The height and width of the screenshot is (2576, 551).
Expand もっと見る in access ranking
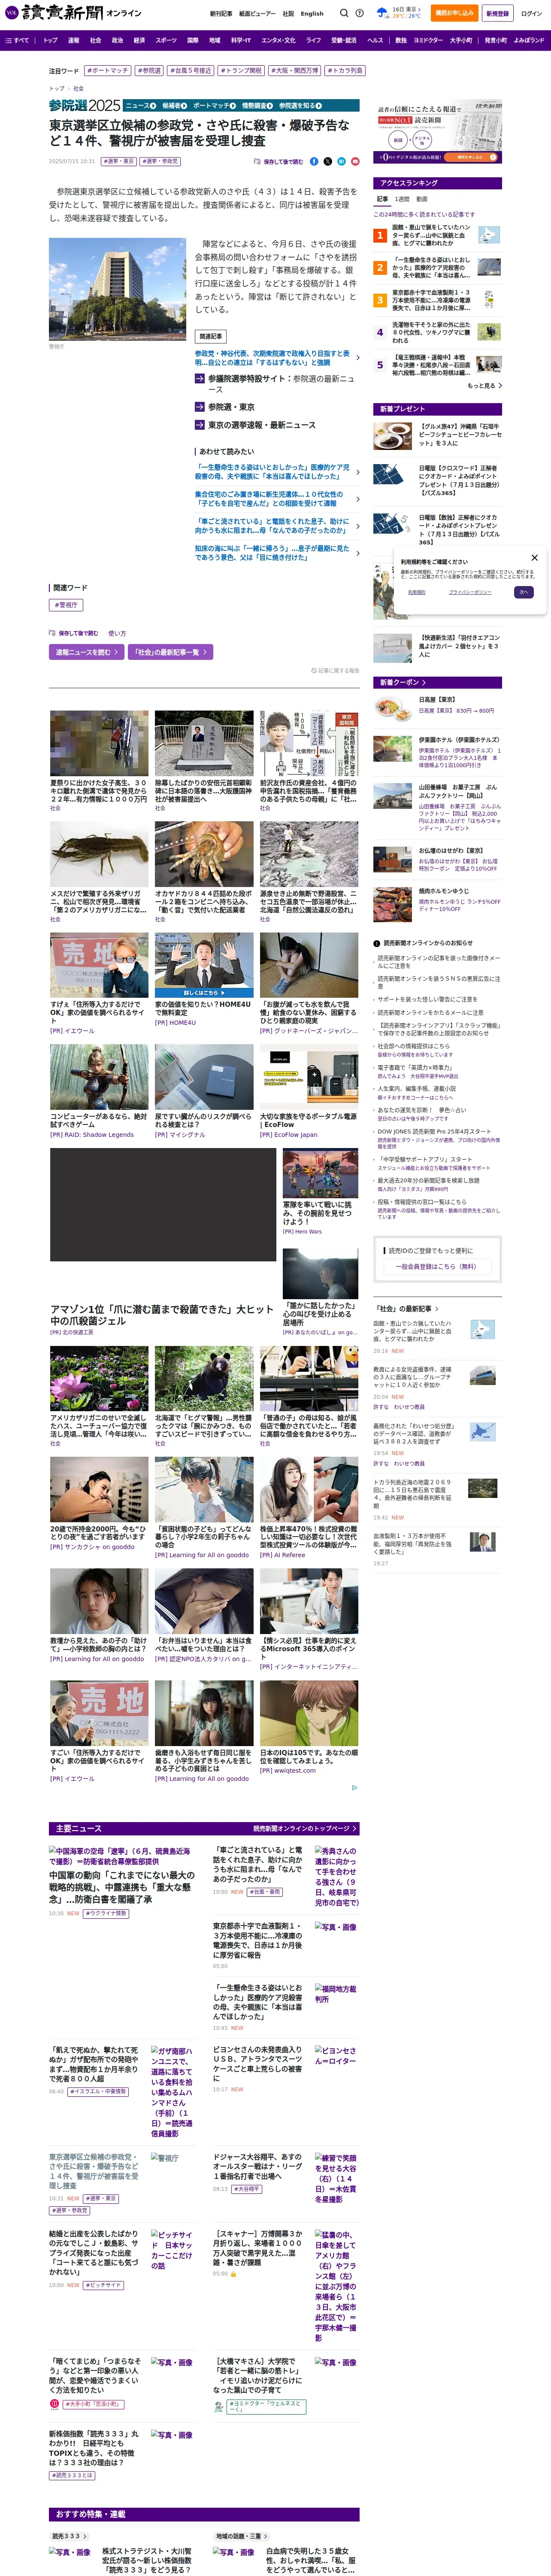[484, 385]
